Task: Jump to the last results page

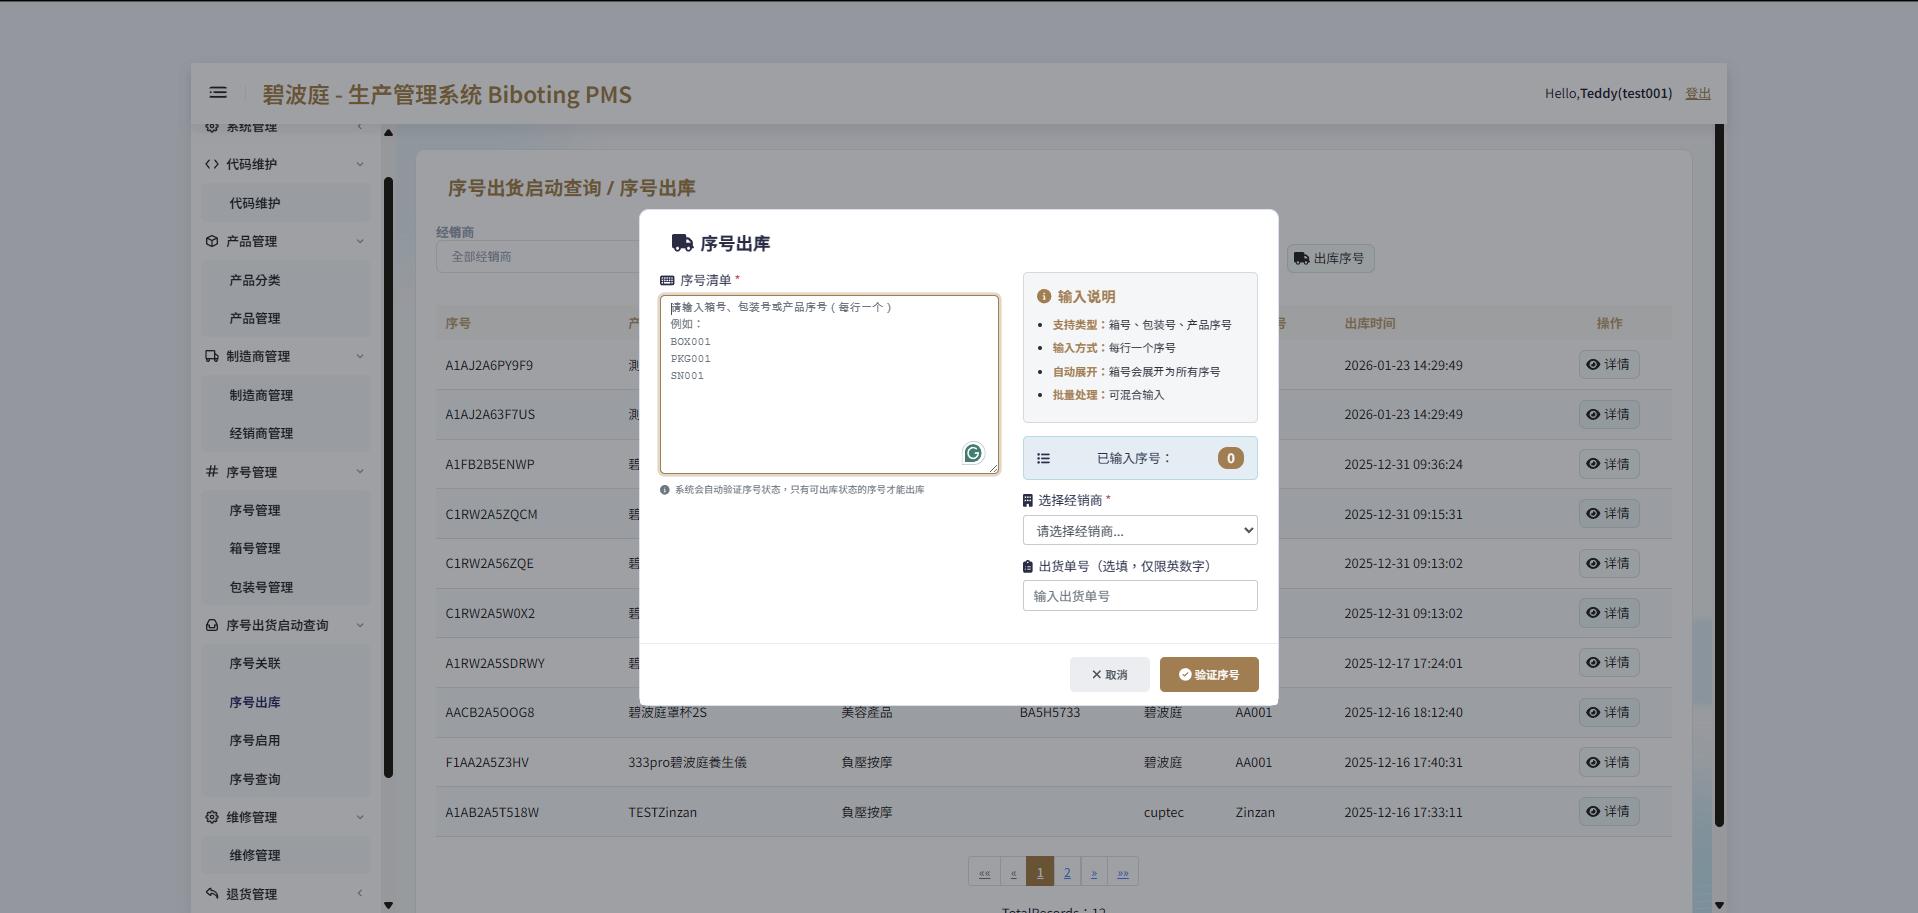Action: click(1123, 872)
